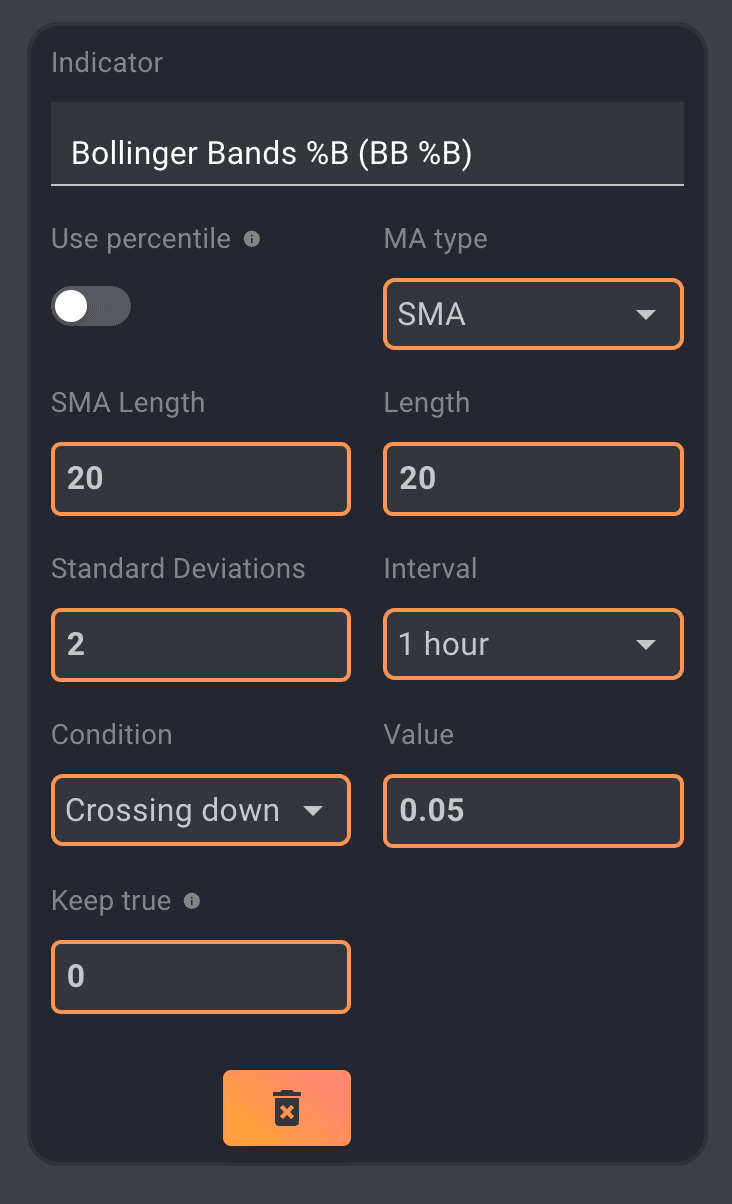The height and width of the screenshot is (1204, 732).
Task: Click the info icon beside Use percentile
Action: [x=252, y=239]
